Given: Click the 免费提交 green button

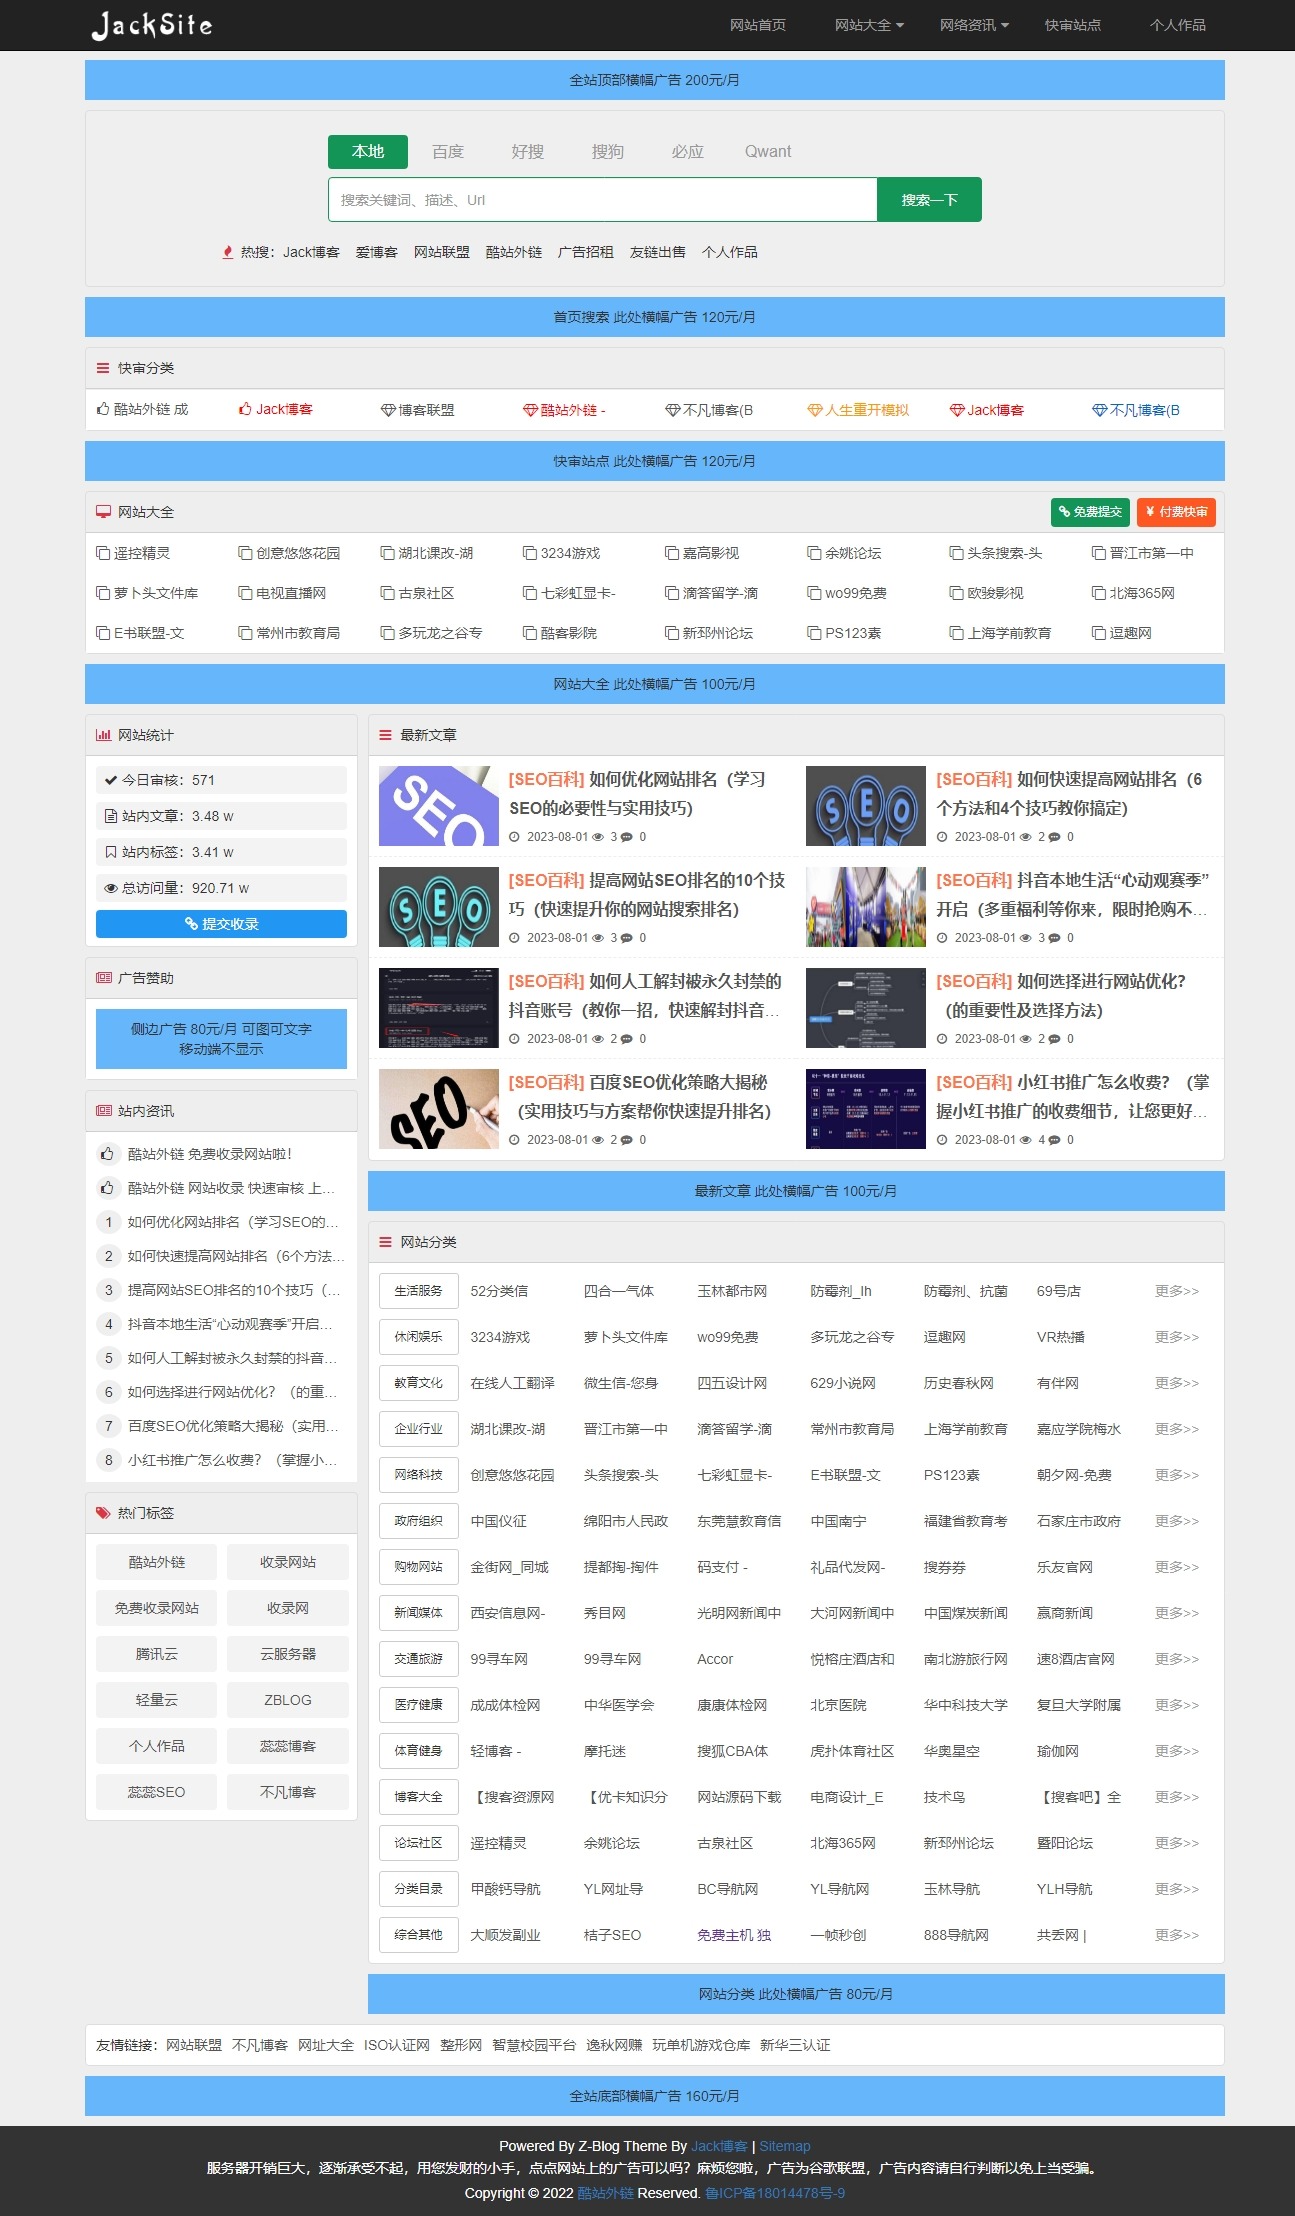Looking at the screenshot, I should coord(1090,512).
